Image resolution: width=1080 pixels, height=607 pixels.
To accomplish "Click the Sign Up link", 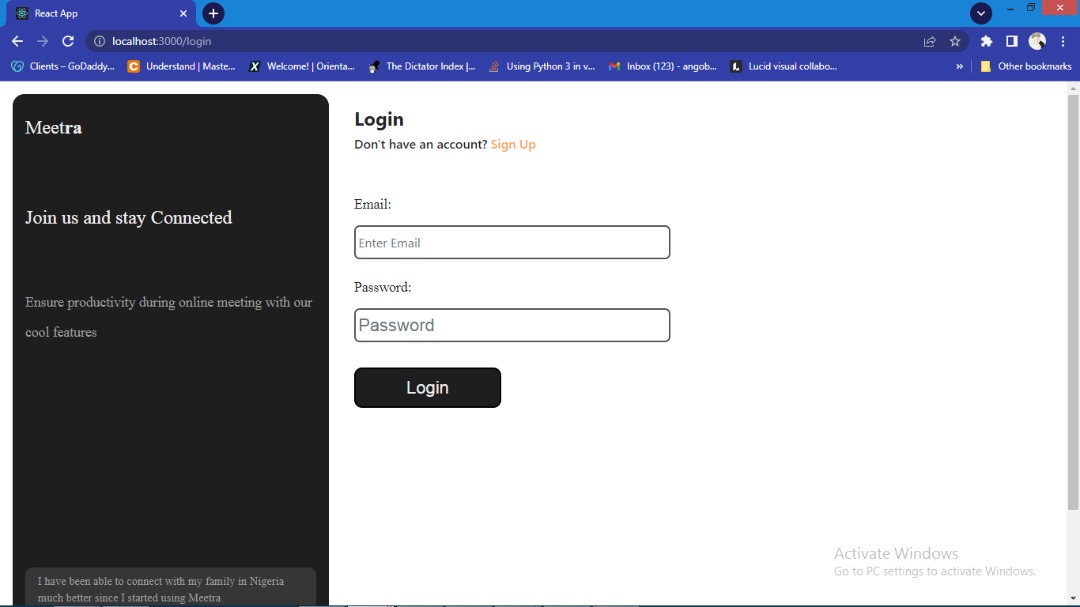I will click(x=513, y=144).
